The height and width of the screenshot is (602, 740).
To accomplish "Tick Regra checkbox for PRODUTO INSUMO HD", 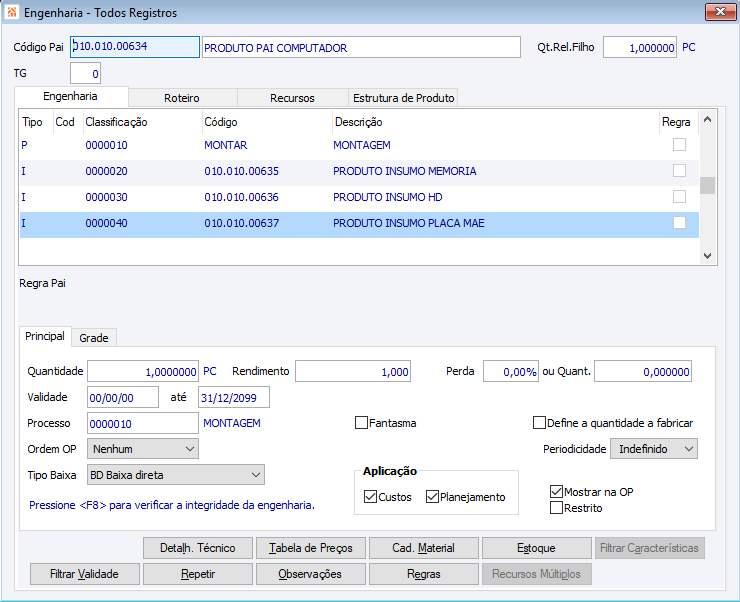I will coord(679,197).
